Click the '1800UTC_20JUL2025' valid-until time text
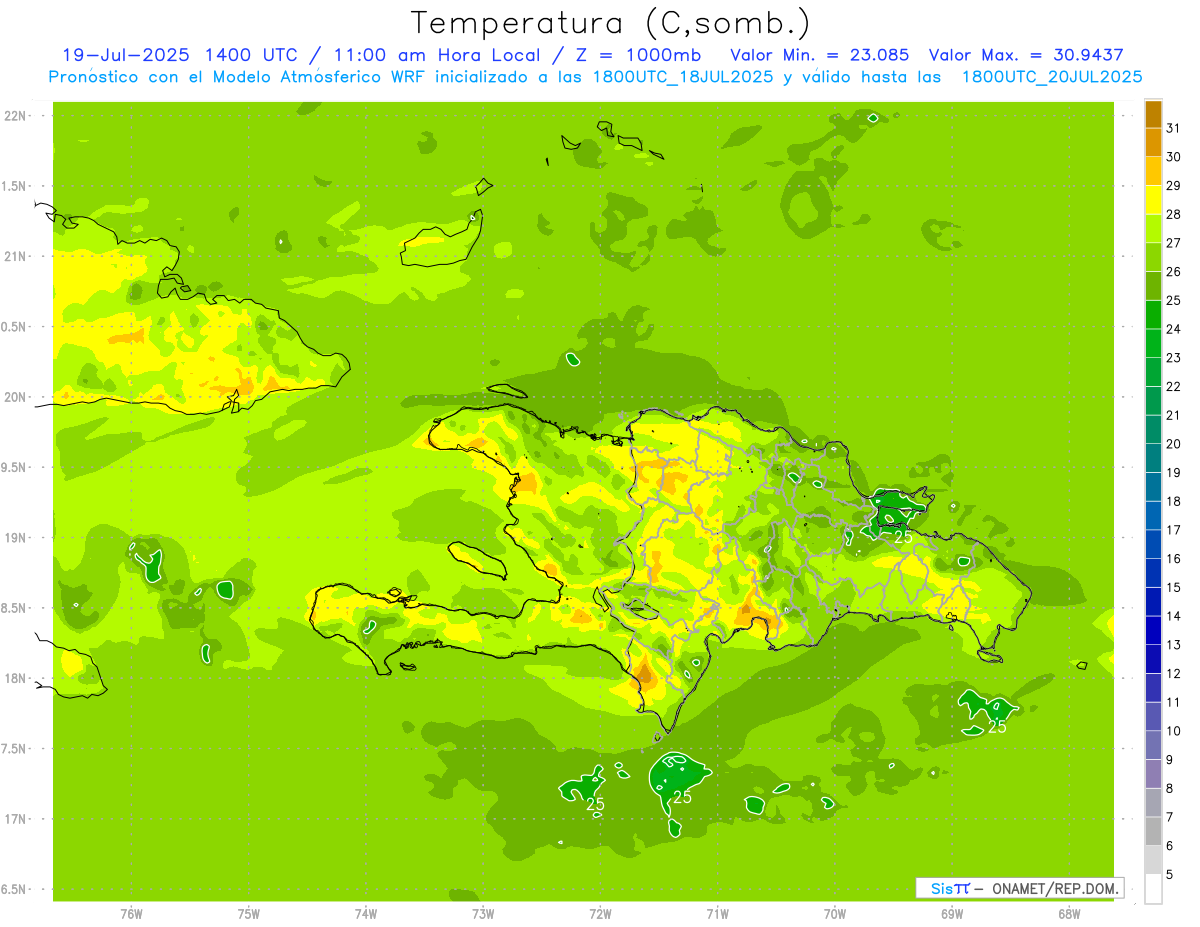1200x927 pixels. [x=1051, y=77]
